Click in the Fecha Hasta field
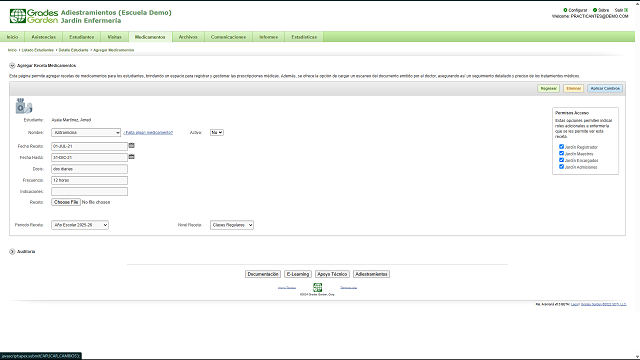This screenshot has width=640, height=360. (89, 158)
